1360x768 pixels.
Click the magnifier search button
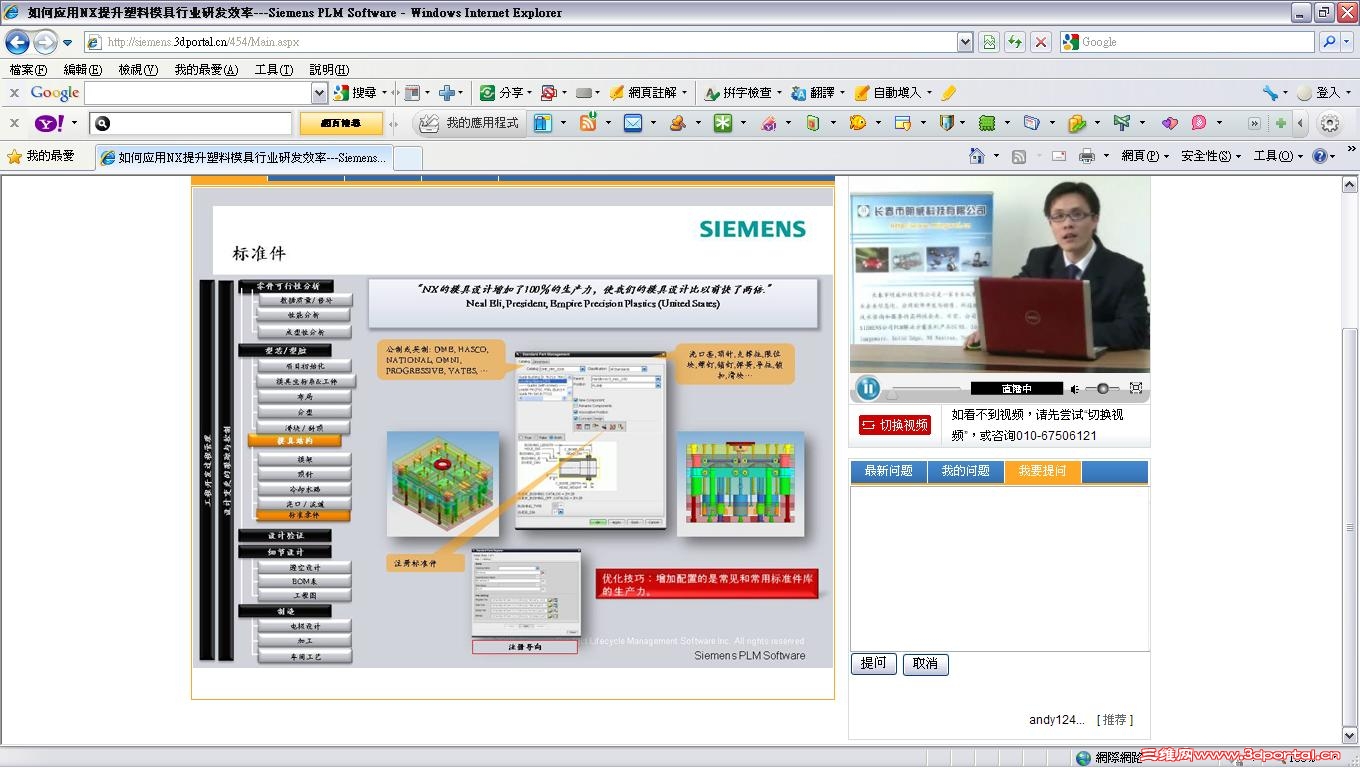(x=1329, y=42)
